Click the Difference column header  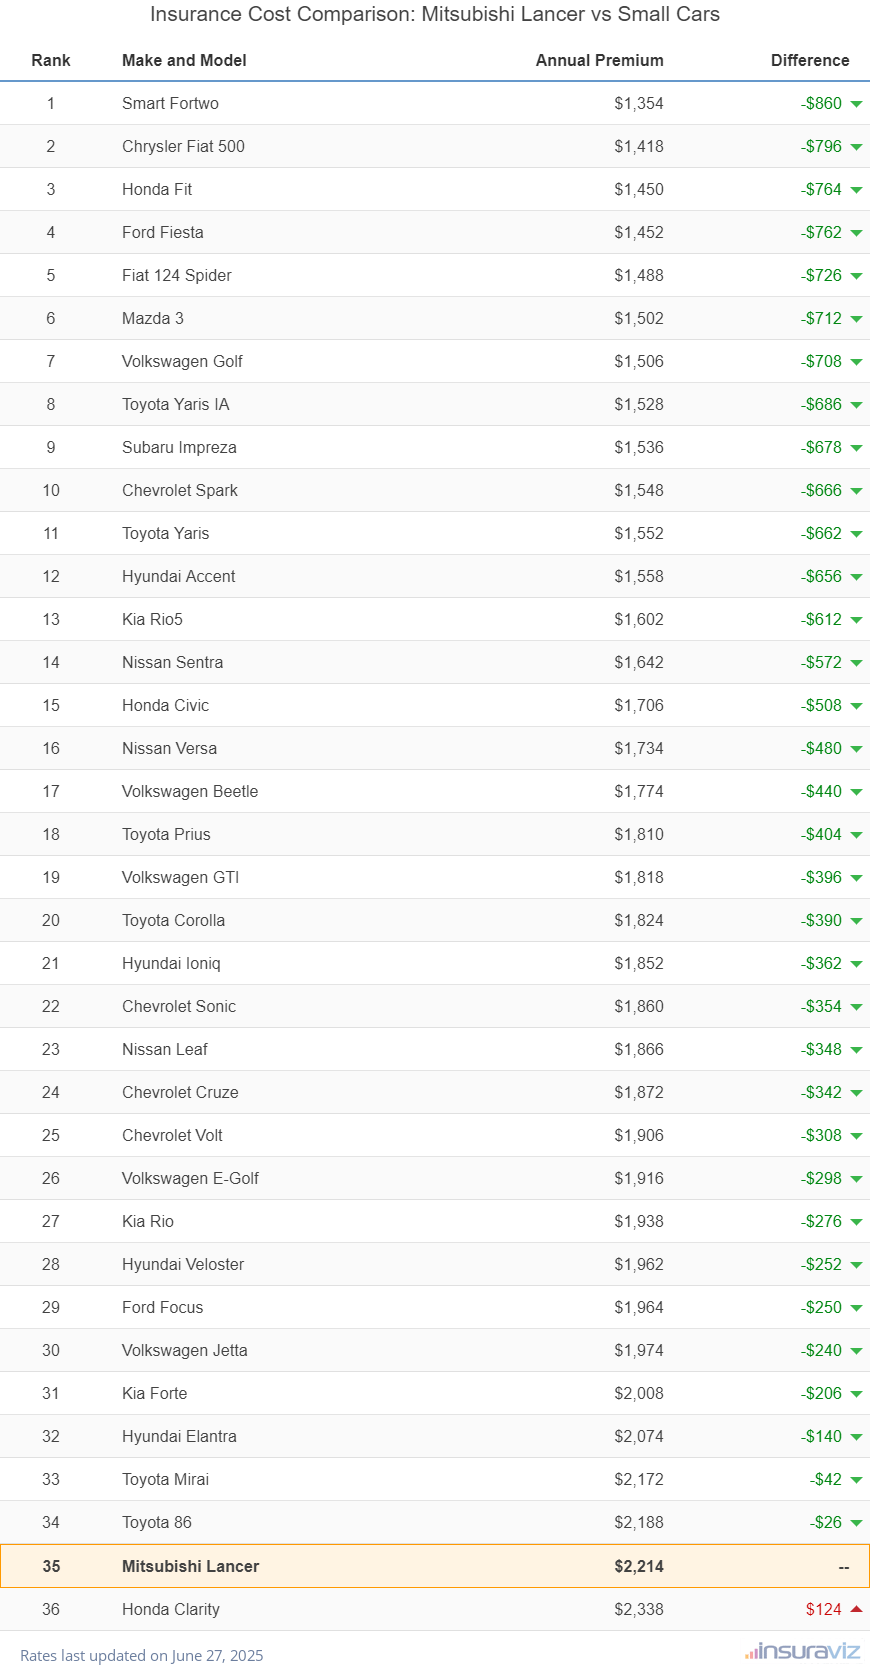coord(810,60)
